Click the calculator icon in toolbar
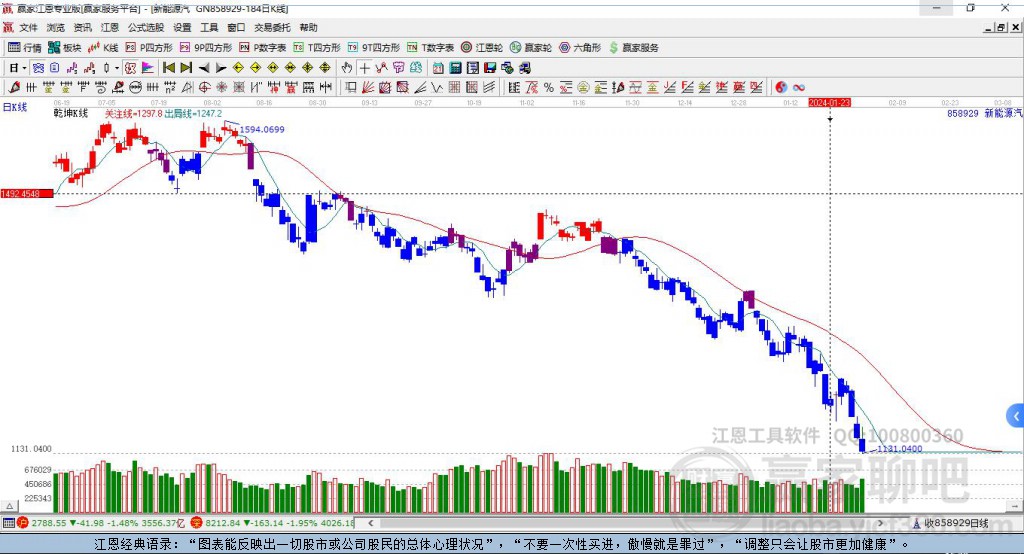 (455, 68)
